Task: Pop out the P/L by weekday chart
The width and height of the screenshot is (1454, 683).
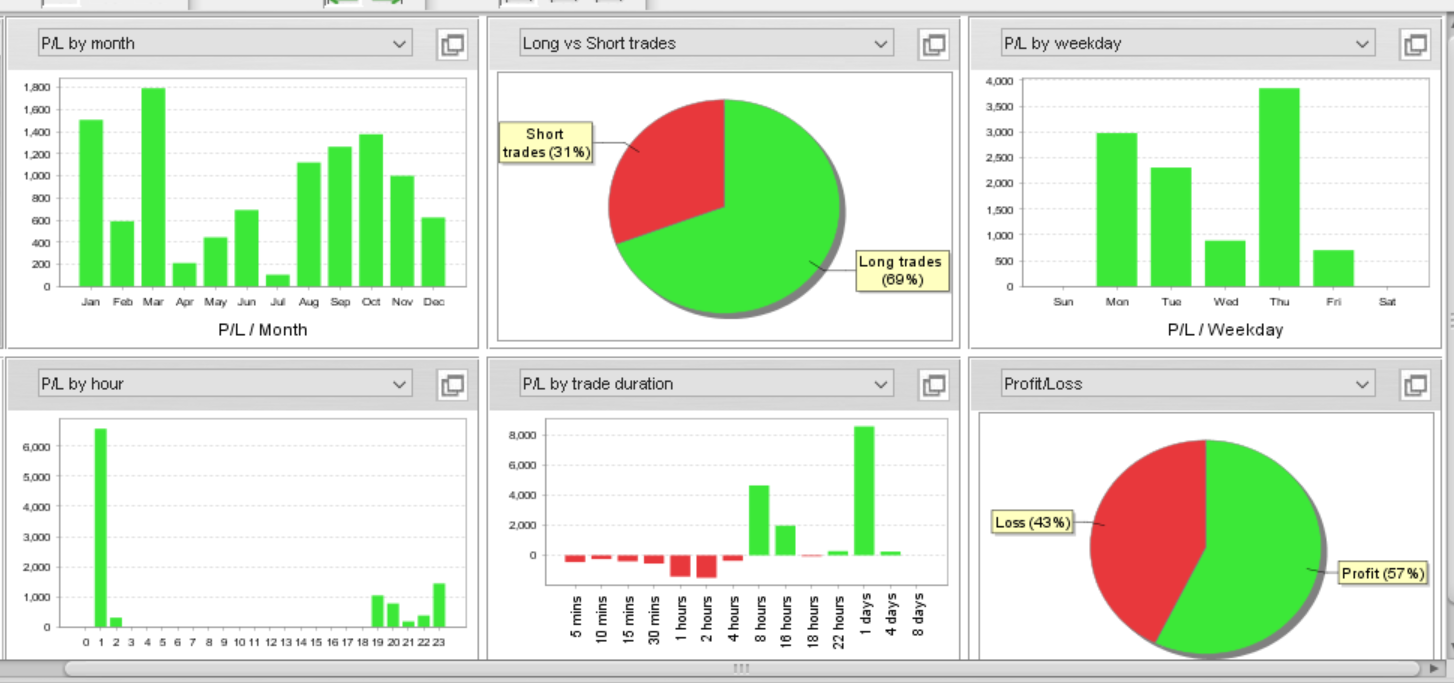Action: [1415, 44]
